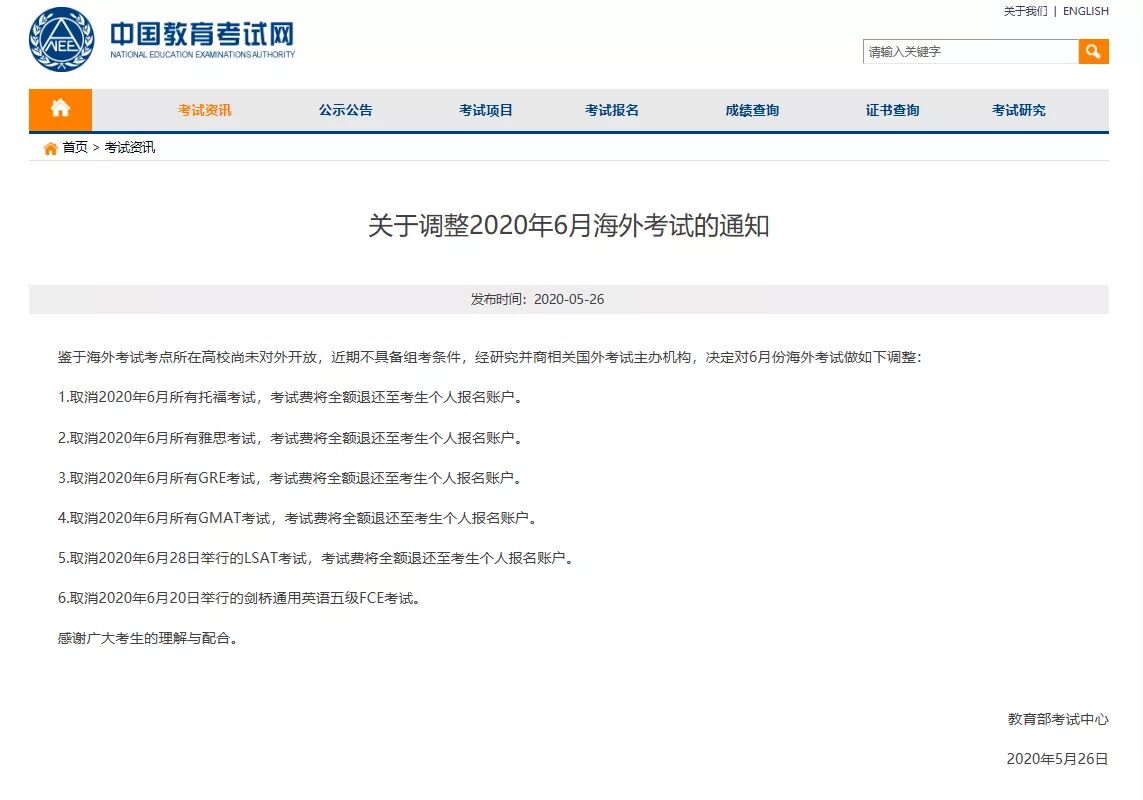The image size is (1143, 800).
Task: Click the intro paragraph starting 鉴于海外考试考点
Action: [x=490, y=357]
